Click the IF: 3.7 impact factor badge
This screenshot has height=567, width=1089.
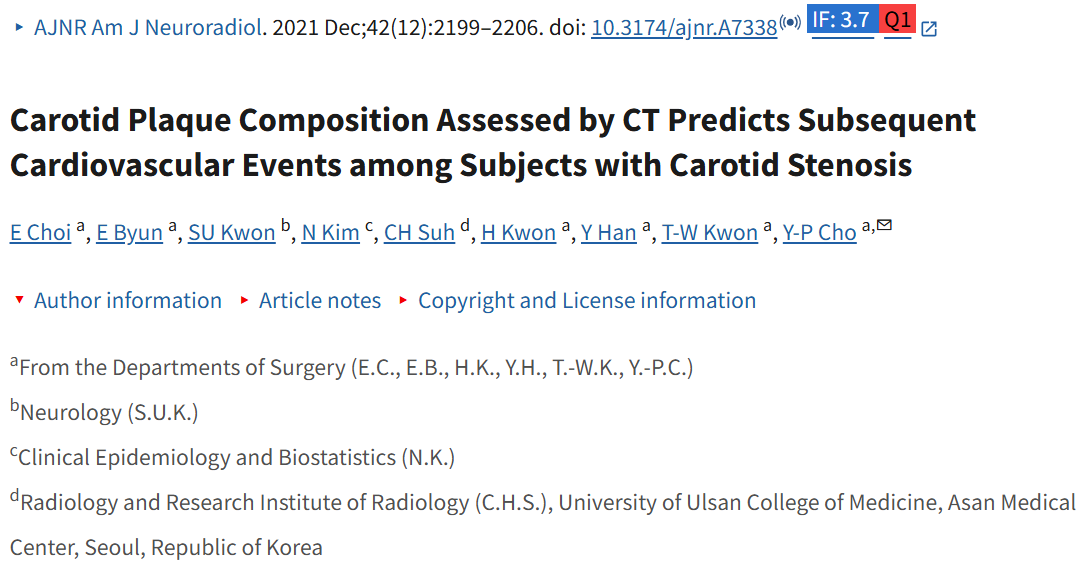(842, 19)
